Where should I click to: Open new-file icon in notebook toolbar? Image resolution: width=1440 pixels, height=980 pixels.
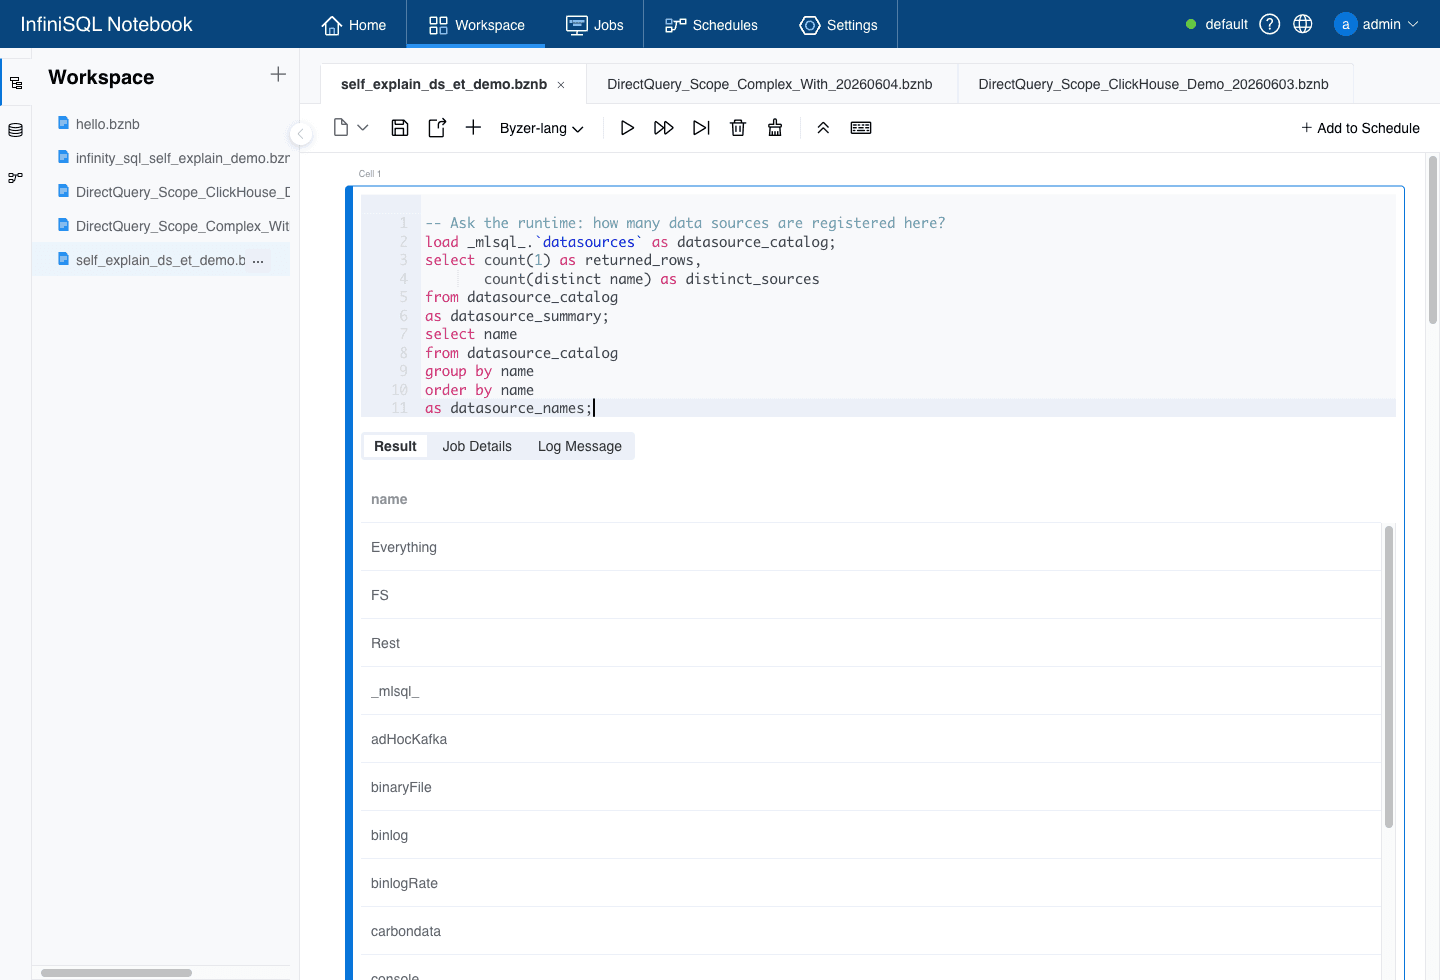pos(341,128)
